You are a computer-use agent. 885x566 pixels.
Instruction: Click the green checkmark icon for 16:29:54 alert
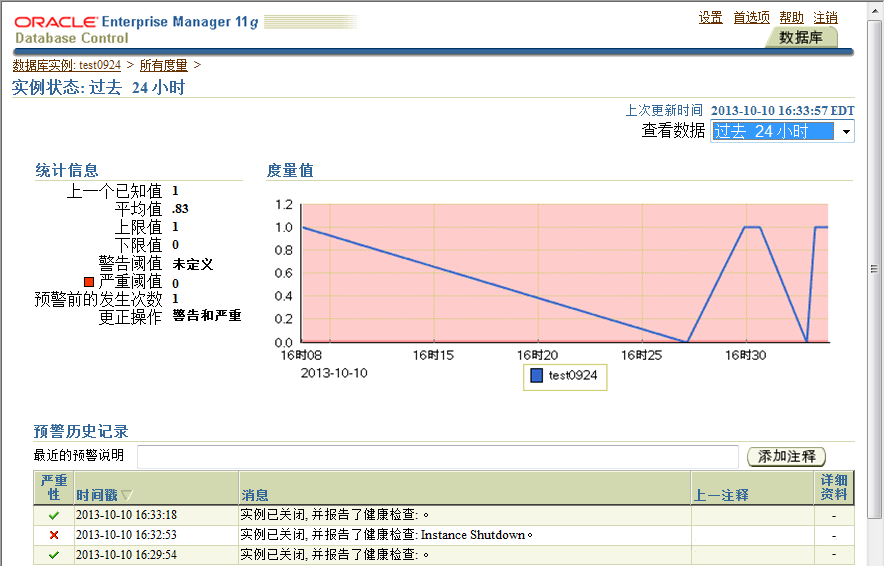pos(54,555)
